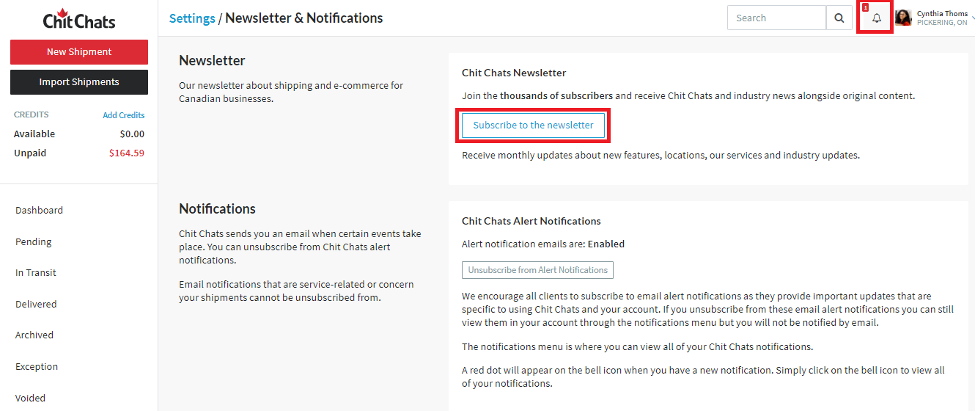The width and height of the screenshot is (977, 412).
Task: Click into the Search field
Action: coord(777,18)
